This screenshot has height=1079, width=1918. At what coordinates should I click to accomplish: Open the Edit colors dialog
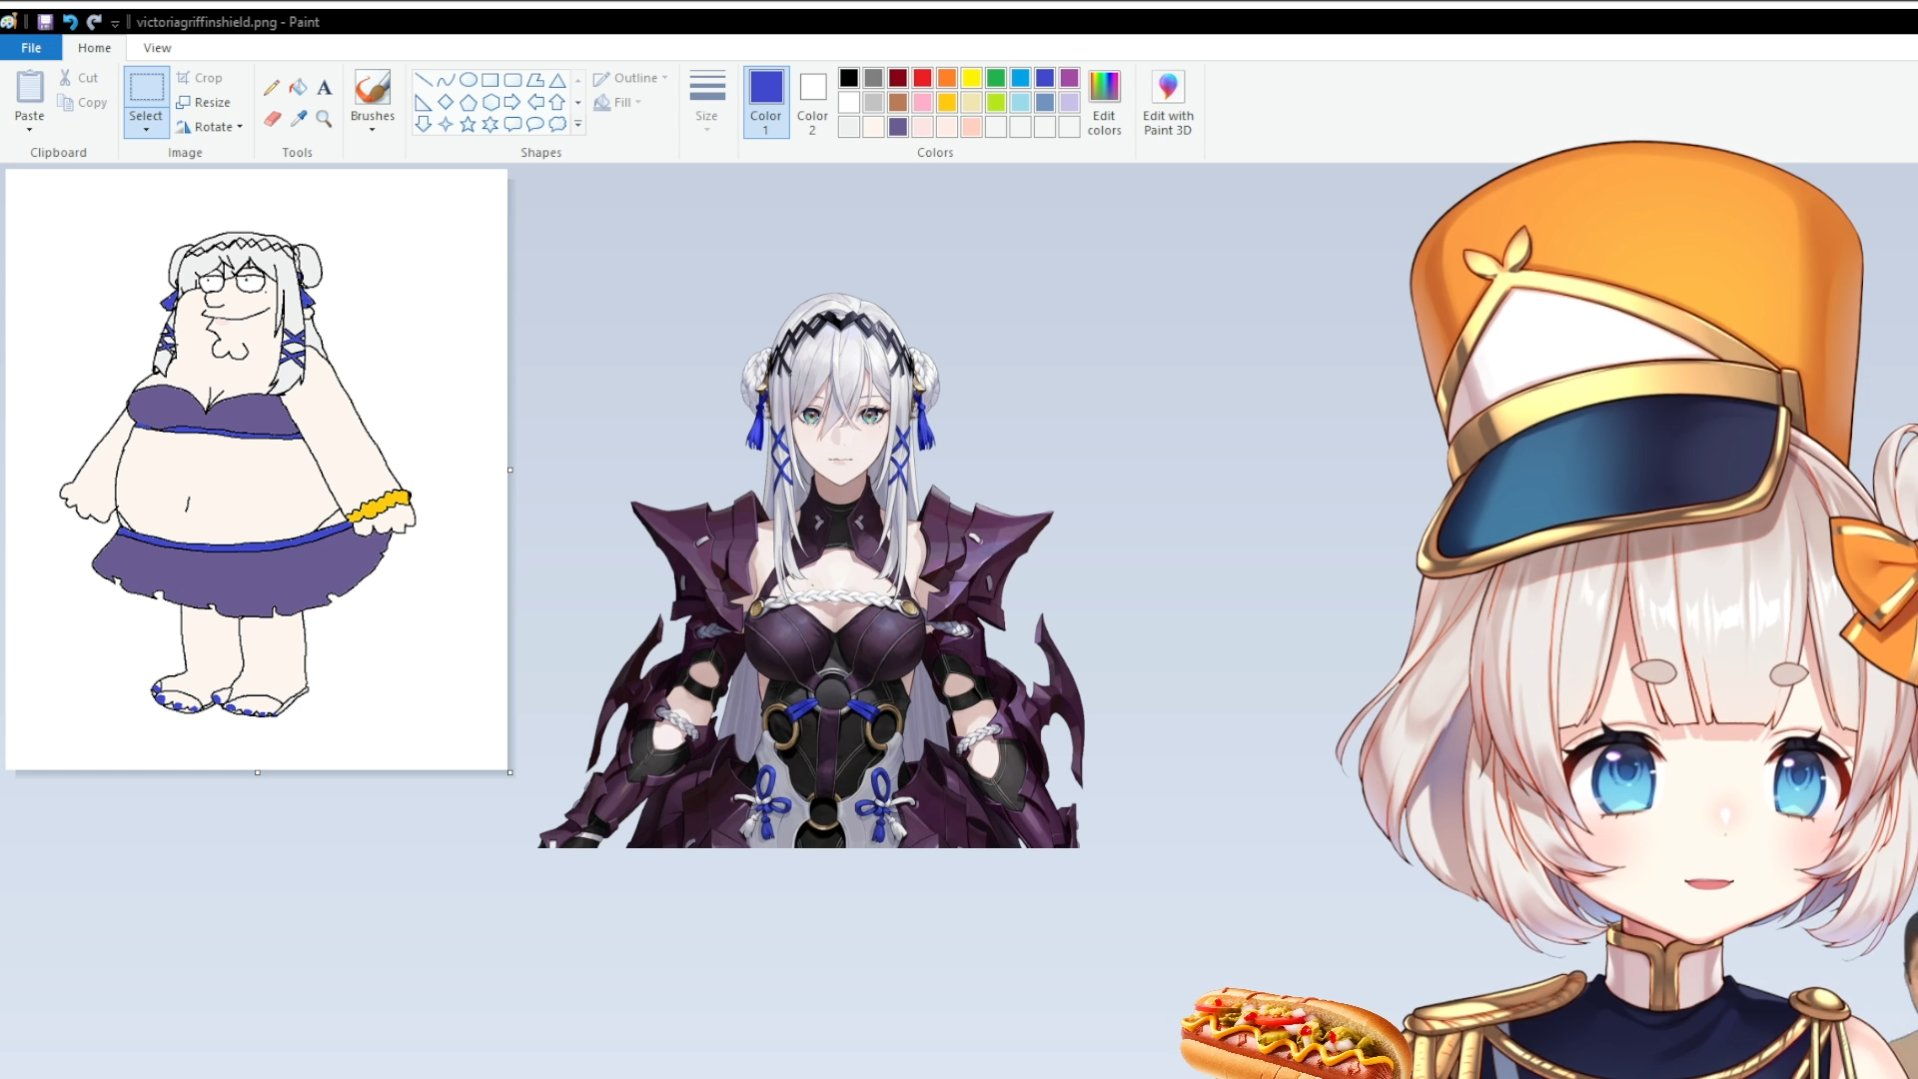[x=1104, y=101]
